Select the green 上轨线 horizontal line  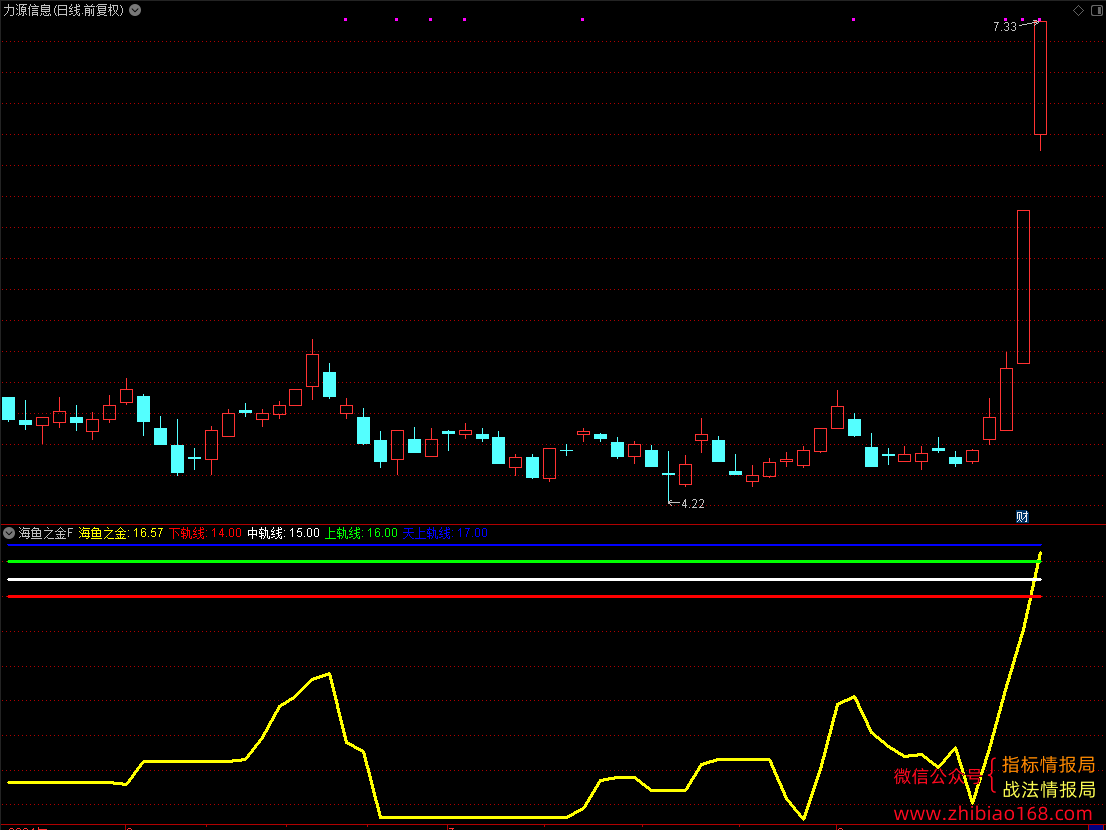[524, 561]
